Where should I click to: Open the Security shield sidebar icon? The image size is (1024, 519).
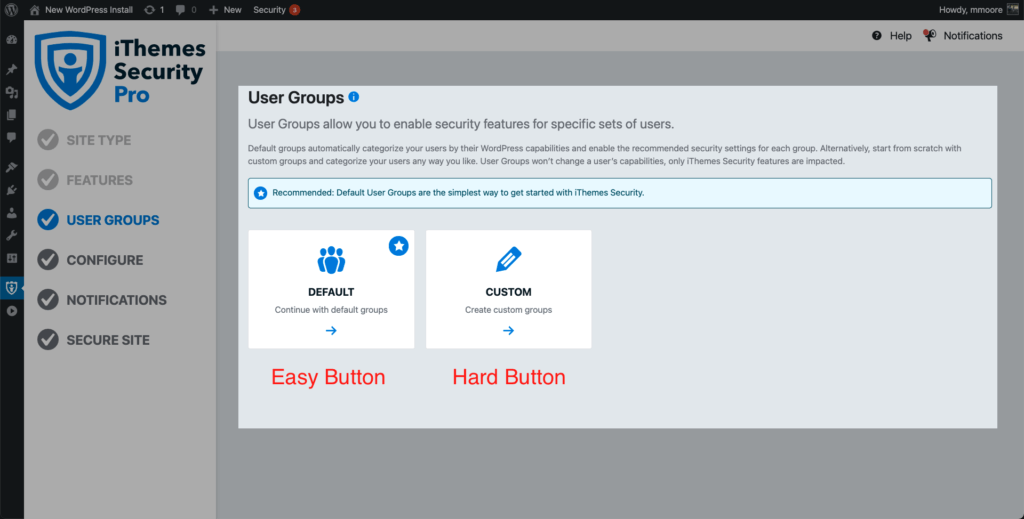coord(11,288)
